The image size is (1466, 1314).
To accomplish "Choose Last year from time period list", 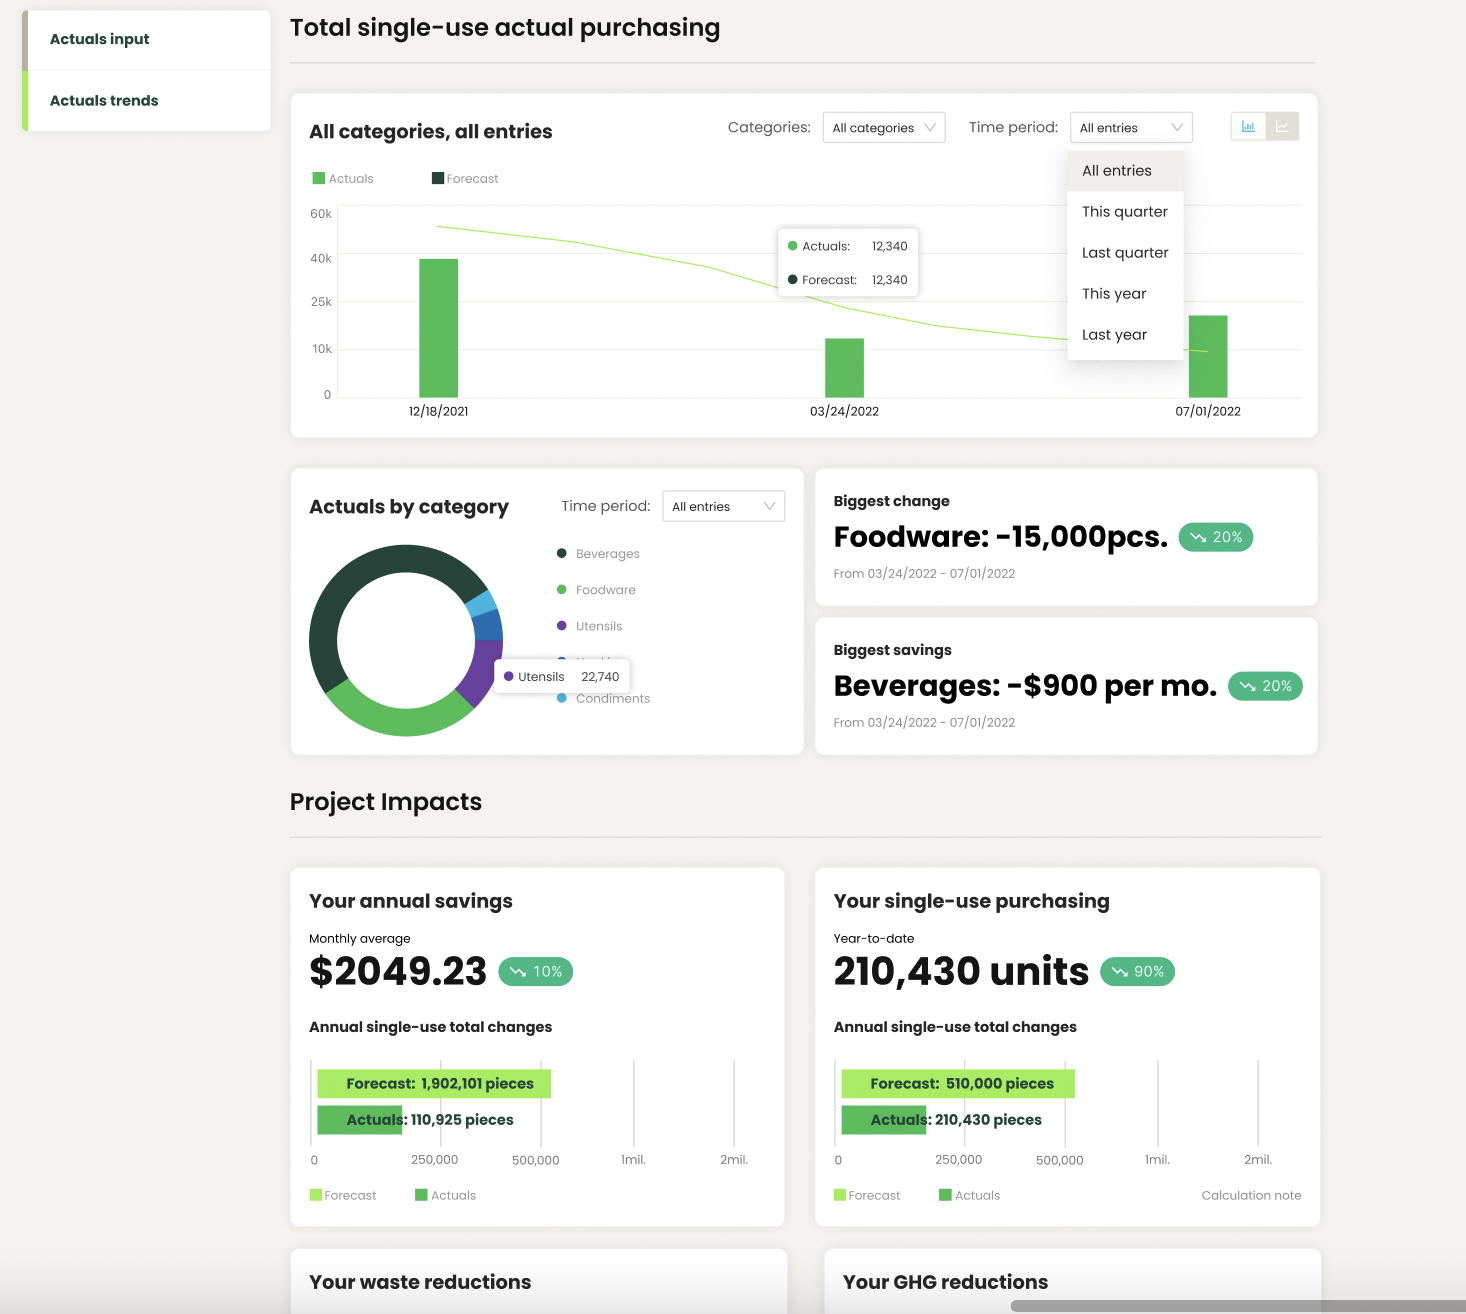I will point(1126,335).
